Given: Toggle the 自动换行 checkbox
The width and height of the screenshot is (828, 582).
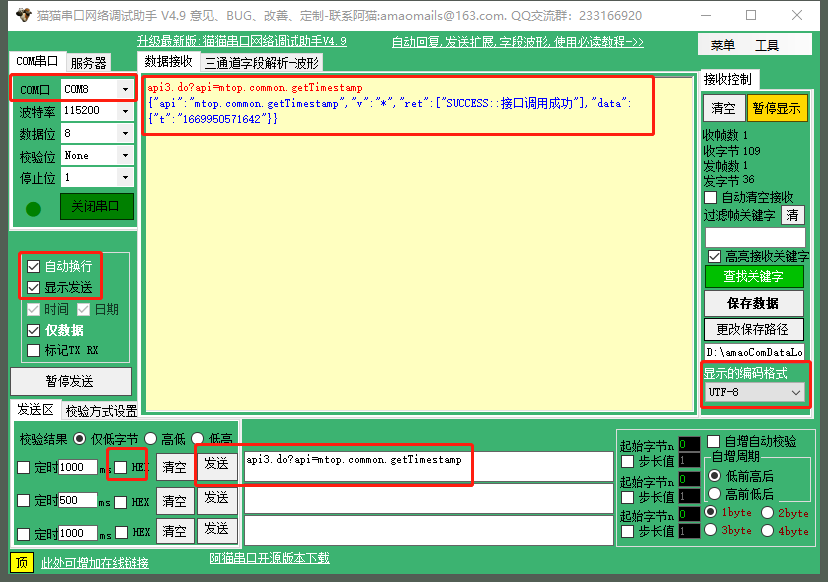Looking at the screenshot, I should (x=33, y=266).
